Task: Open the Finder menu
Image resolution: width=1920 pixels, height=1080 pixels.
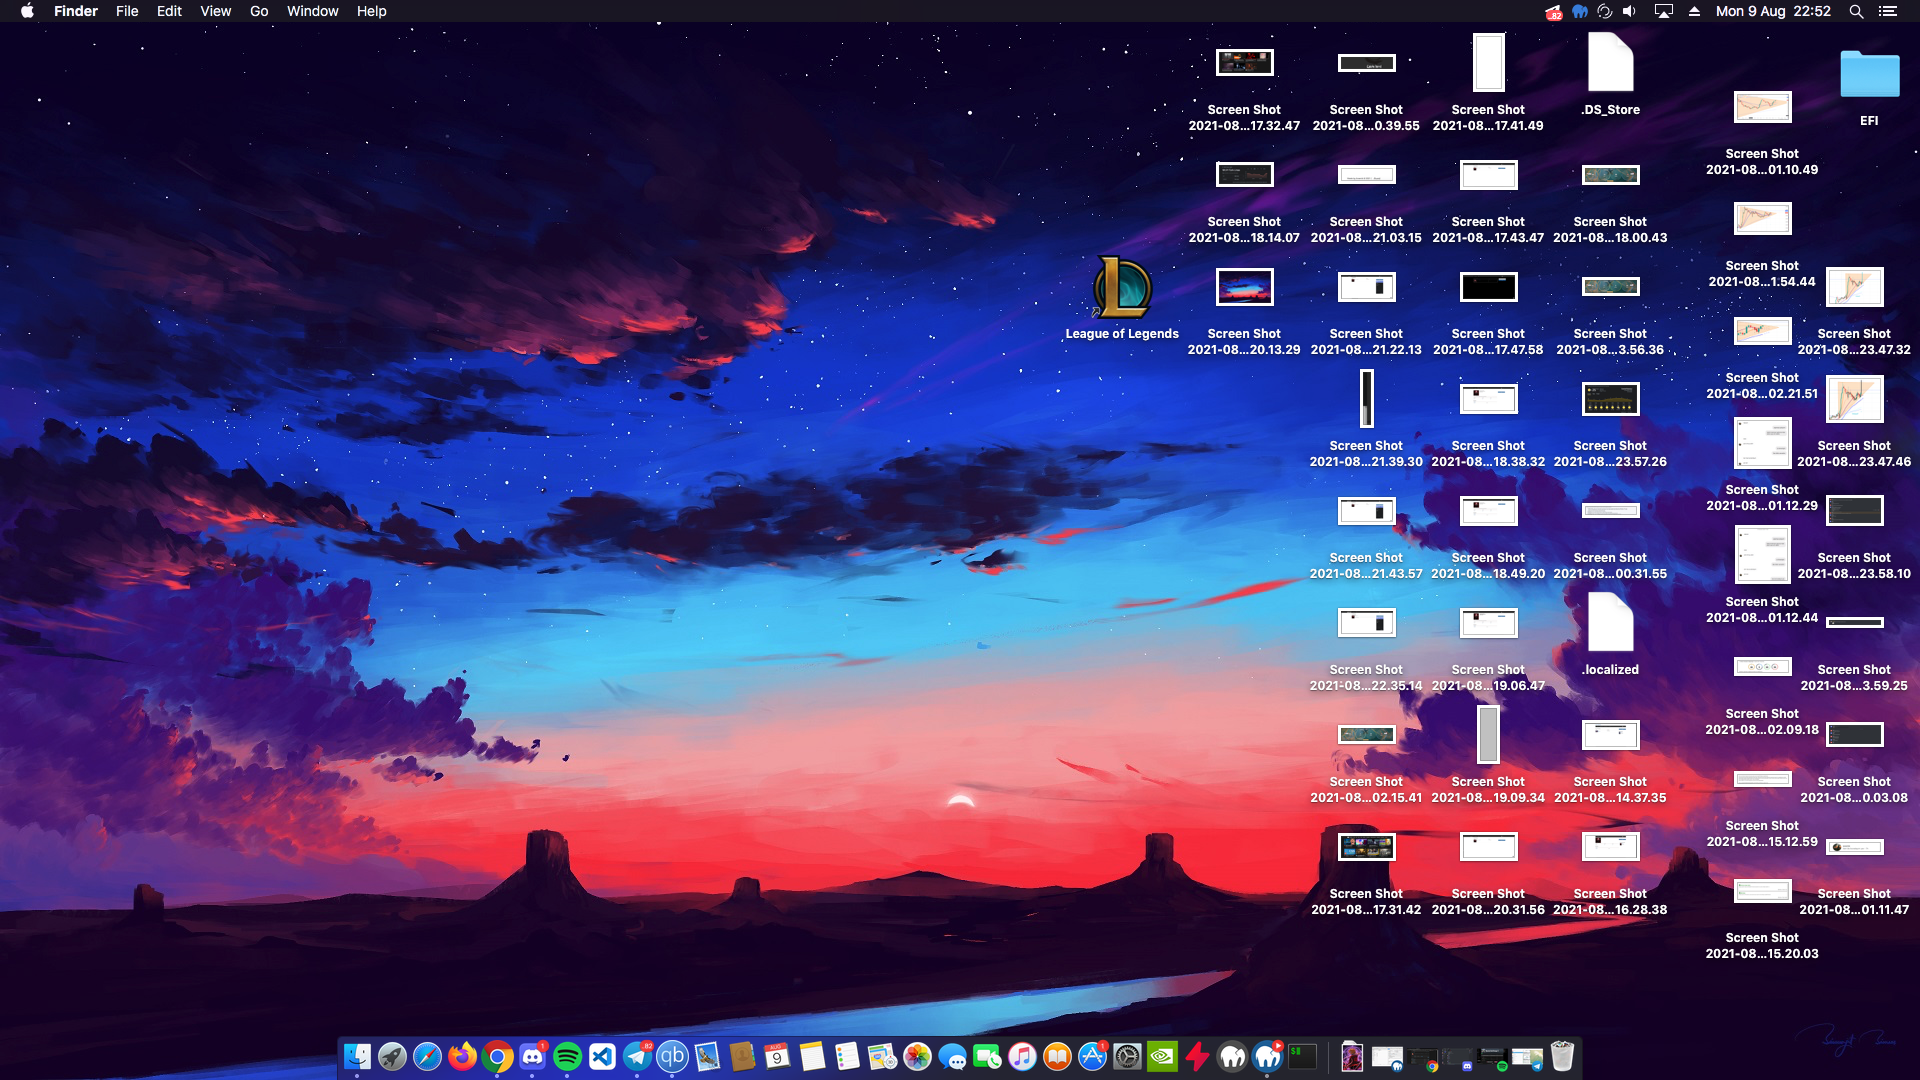Action: pyautogui.click(x=76, y=11)
